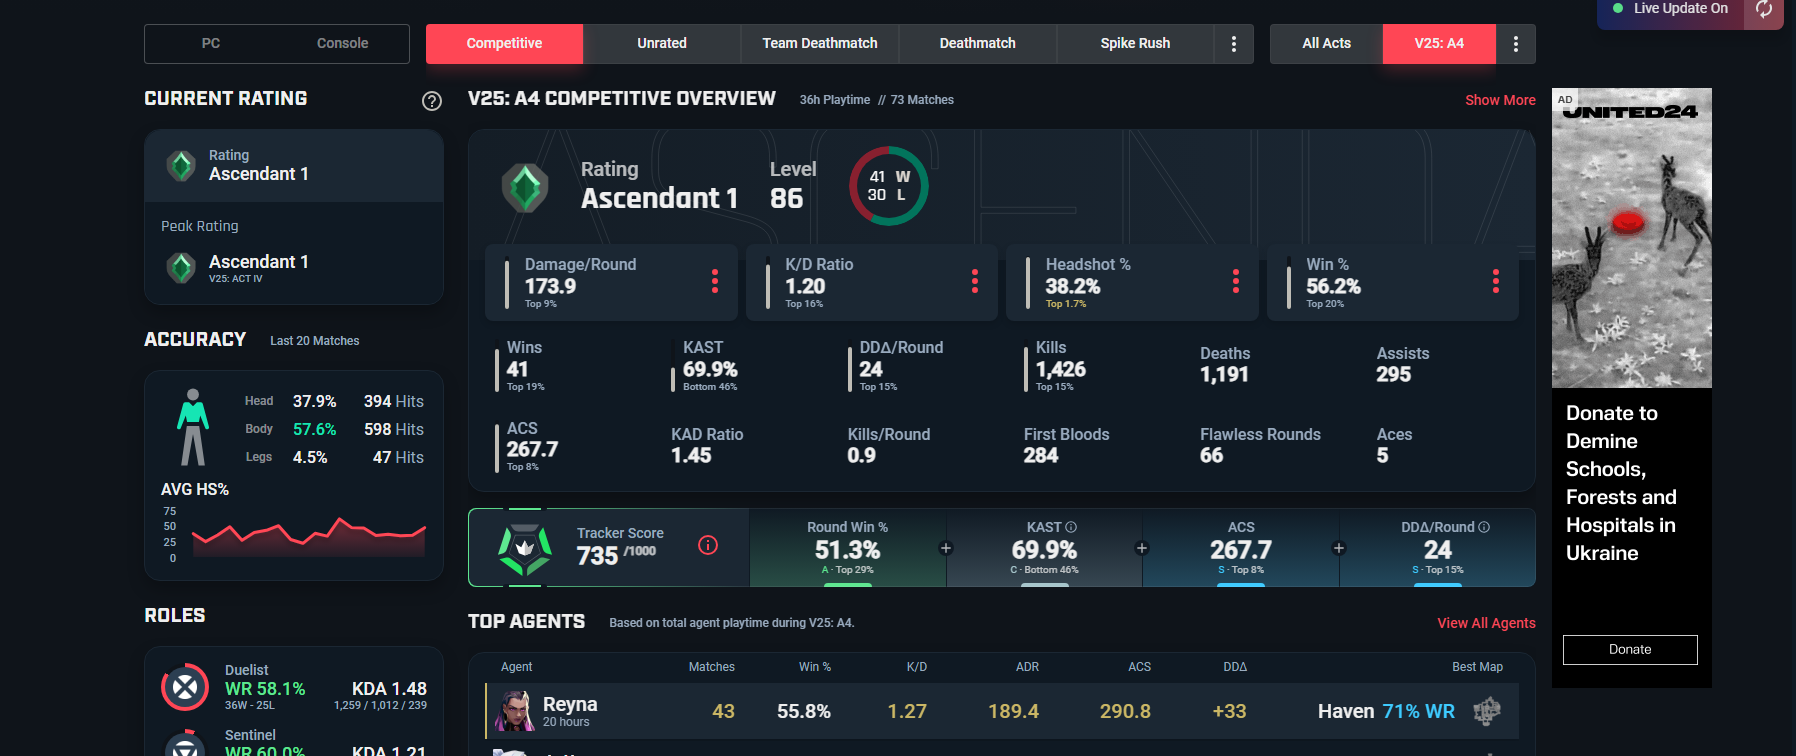This screenshot has width=1796, height=756.
Task: Click the AVG HS% line chart
Action: pyautogui.click(x=308, y=535)
